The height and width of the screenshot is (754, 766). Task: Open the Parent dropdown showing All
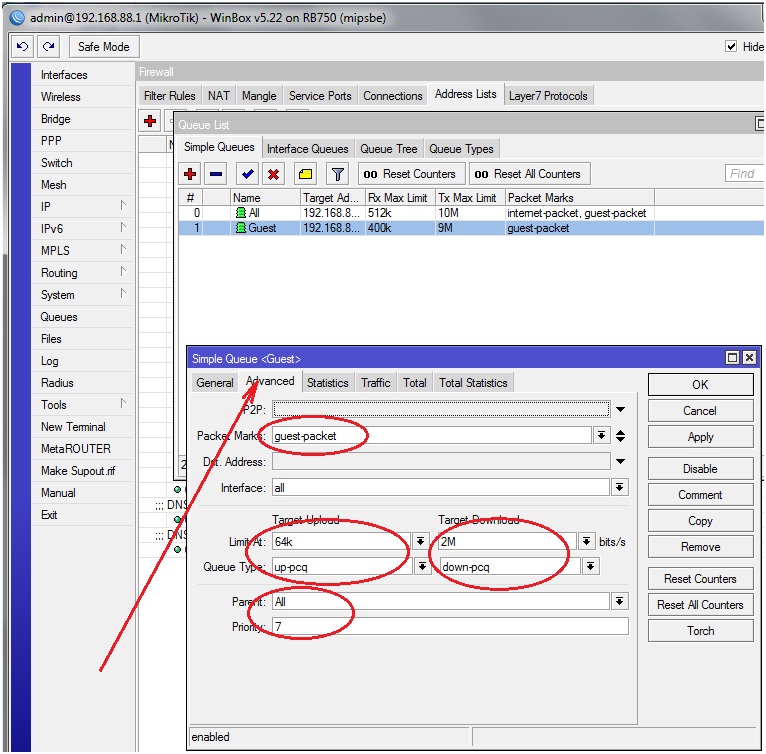[x=620, y=602]
